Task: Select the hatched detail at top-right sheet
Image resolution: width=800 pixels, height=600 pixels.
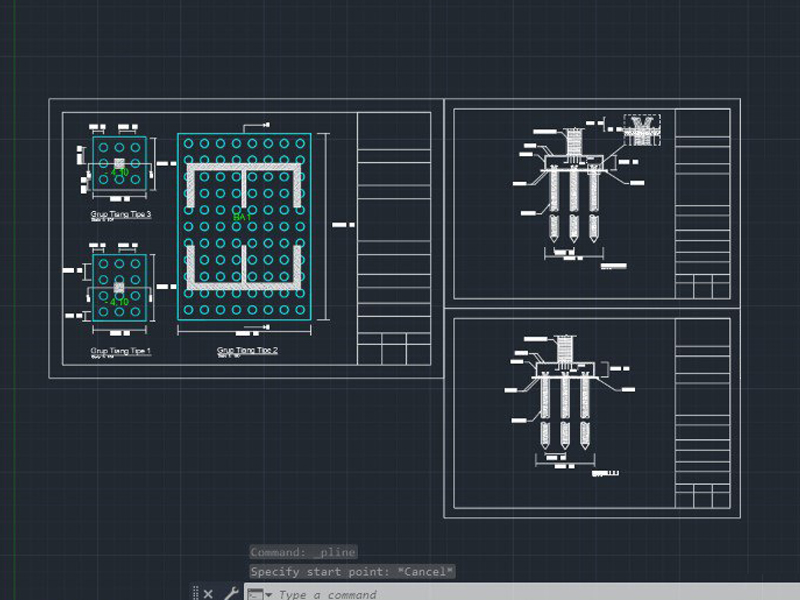Action: 640,126
